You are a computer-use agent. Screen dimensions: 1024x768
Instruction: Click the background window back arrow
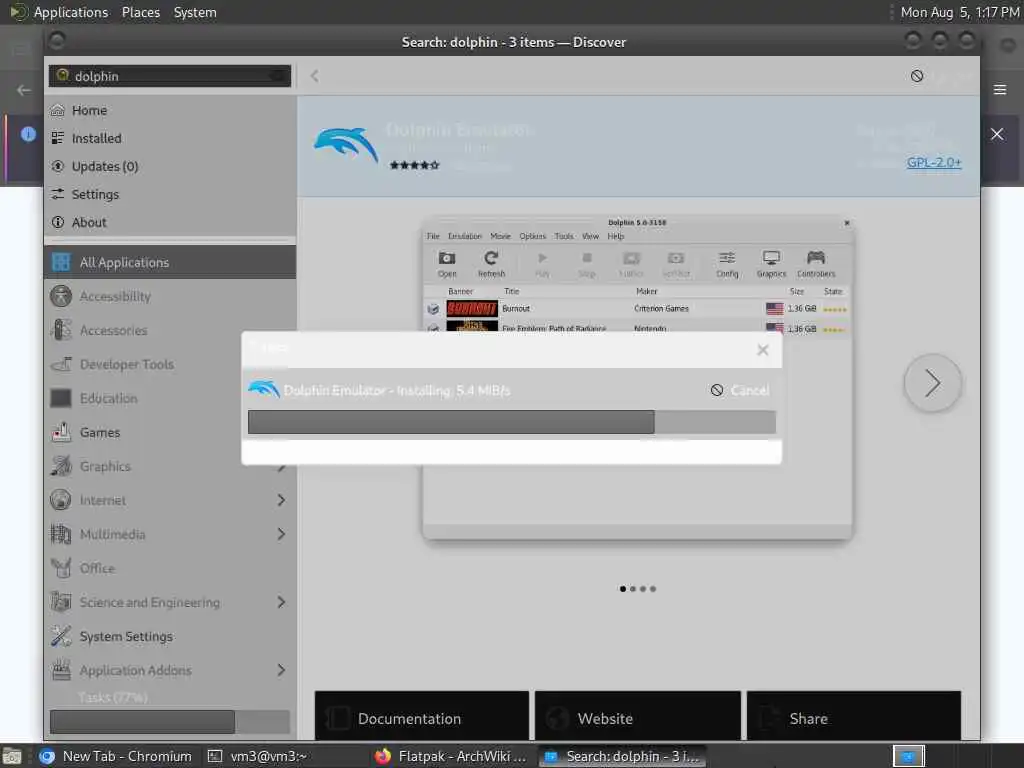24,90
